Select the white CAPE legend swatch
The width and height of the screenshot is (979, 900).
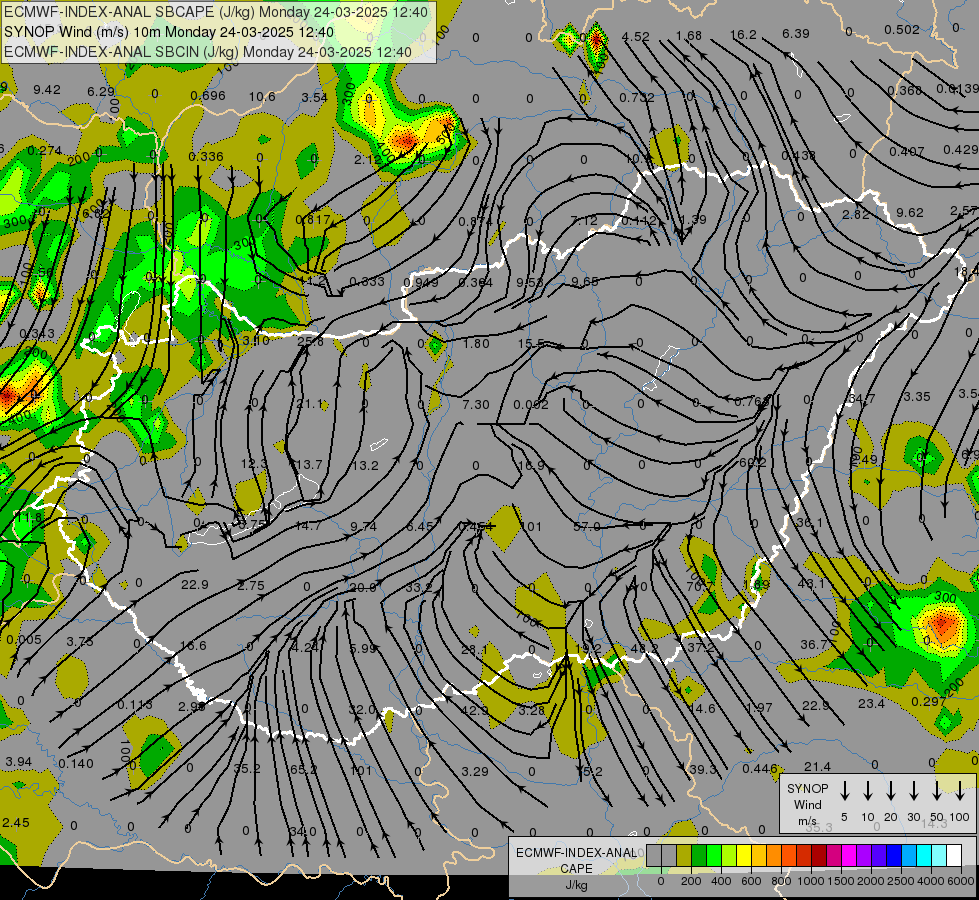tap(954, 856)
